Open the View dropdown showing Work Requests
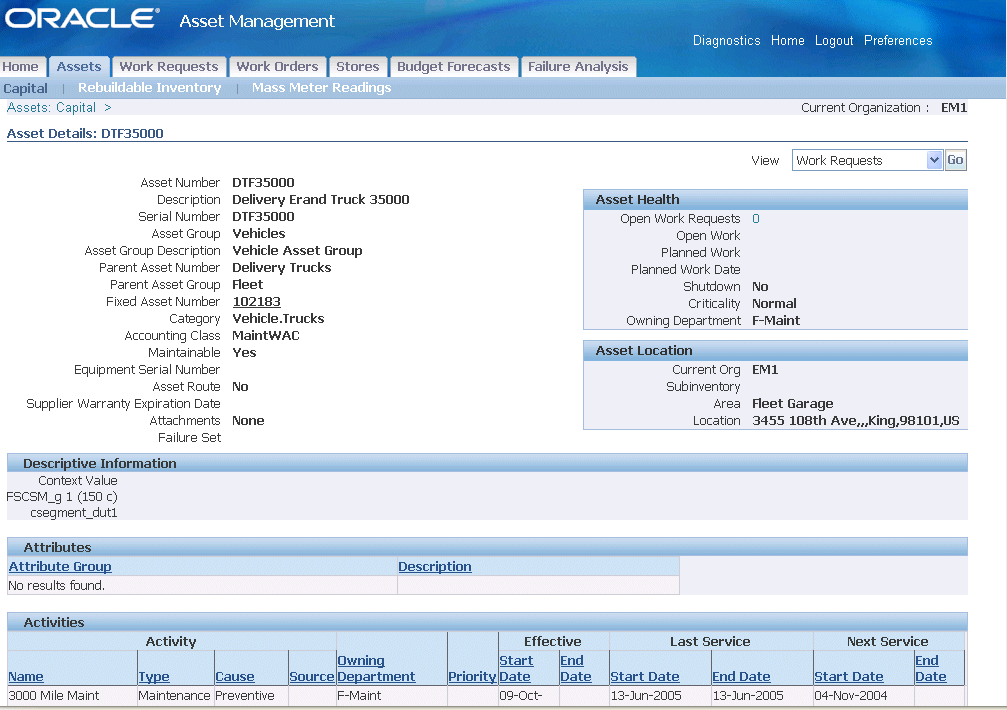Viewport: 1007px width, 710px height. pyautogui.click(x=866, y=160)
